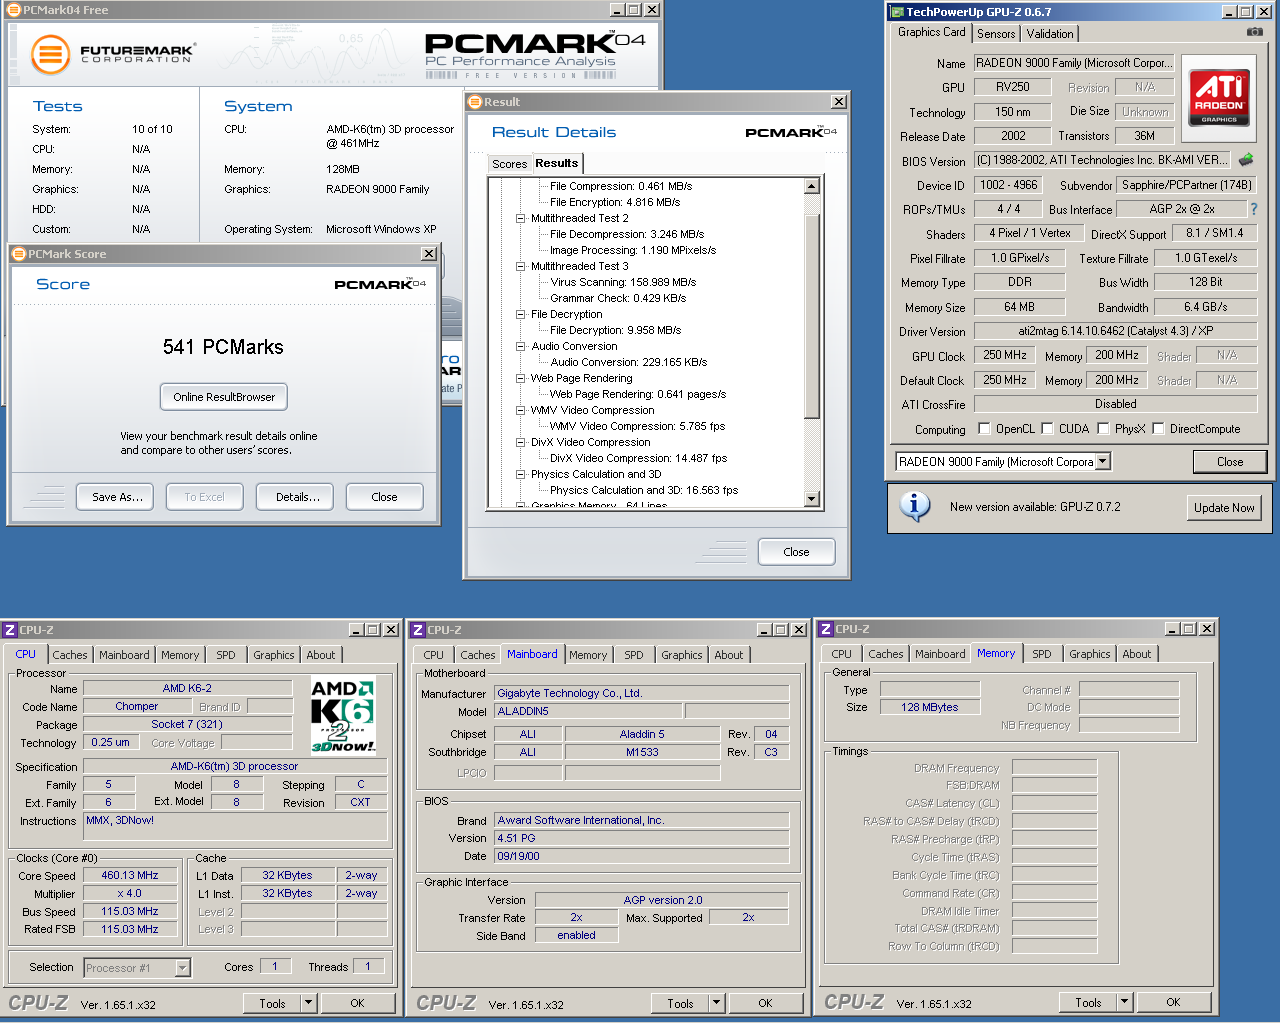This screenshot has width=1280, height=1024.
Task: Click the BIOS Date 09/19/00 field
Action: pyautogui.click(x=642, y=856)
